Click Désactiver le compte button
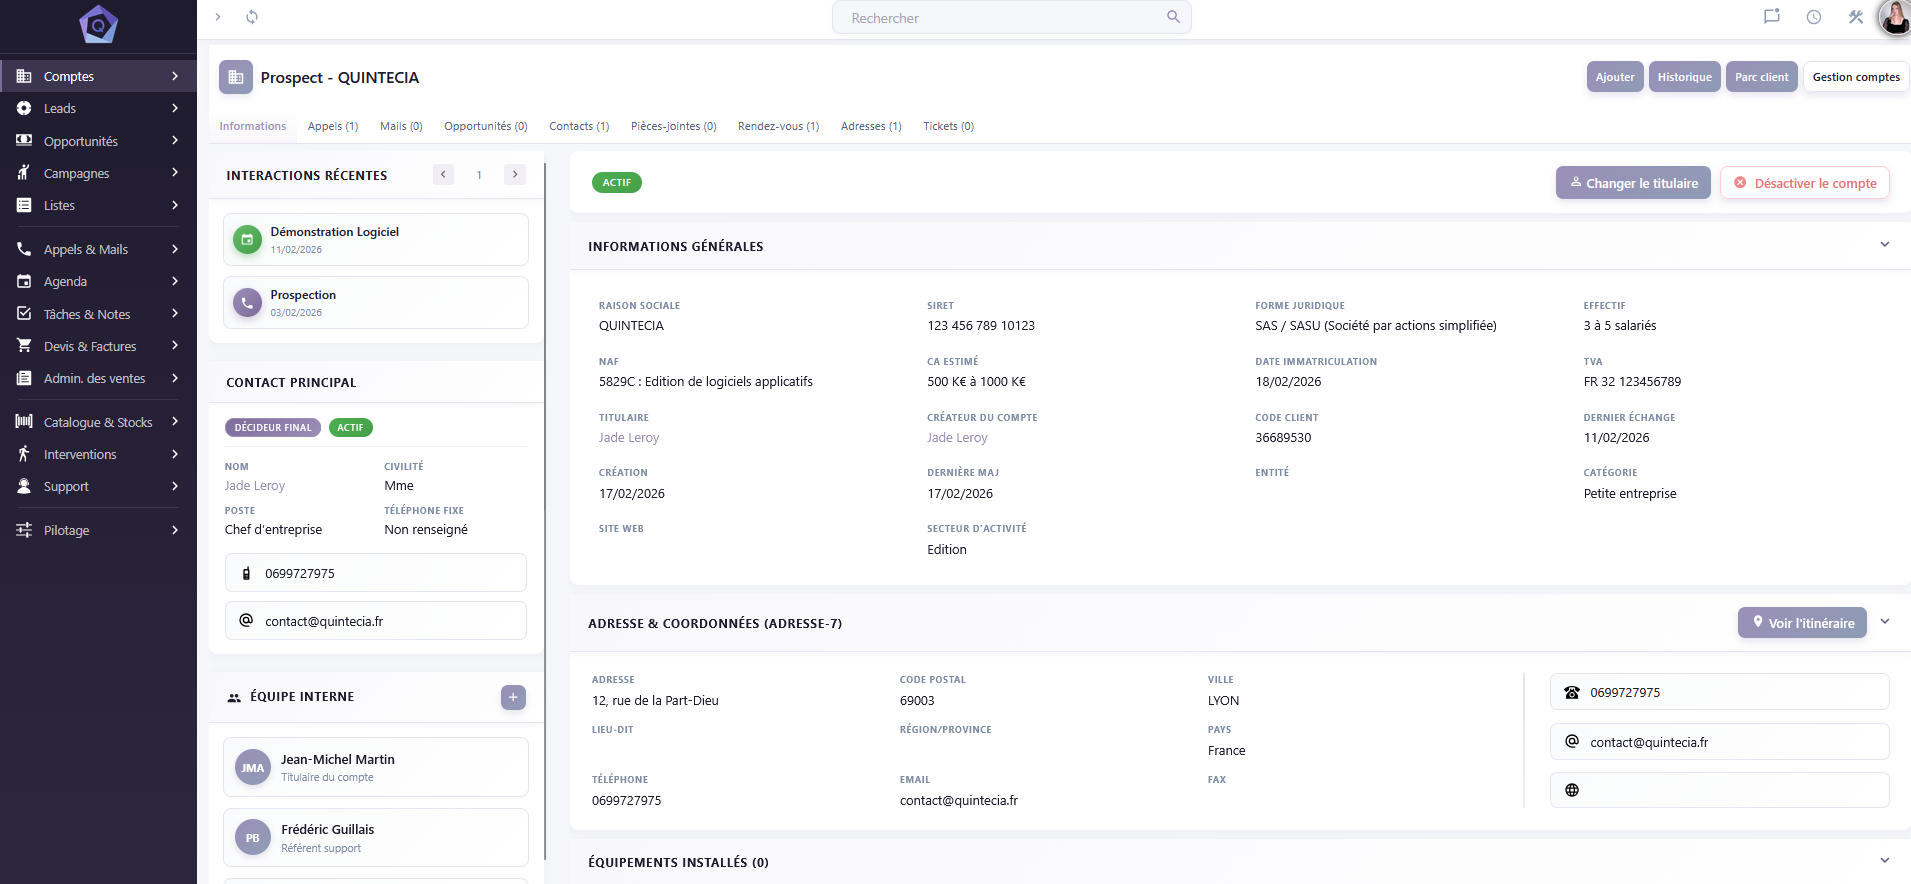Screen dimensions: 1911x884 [1805, 183]
